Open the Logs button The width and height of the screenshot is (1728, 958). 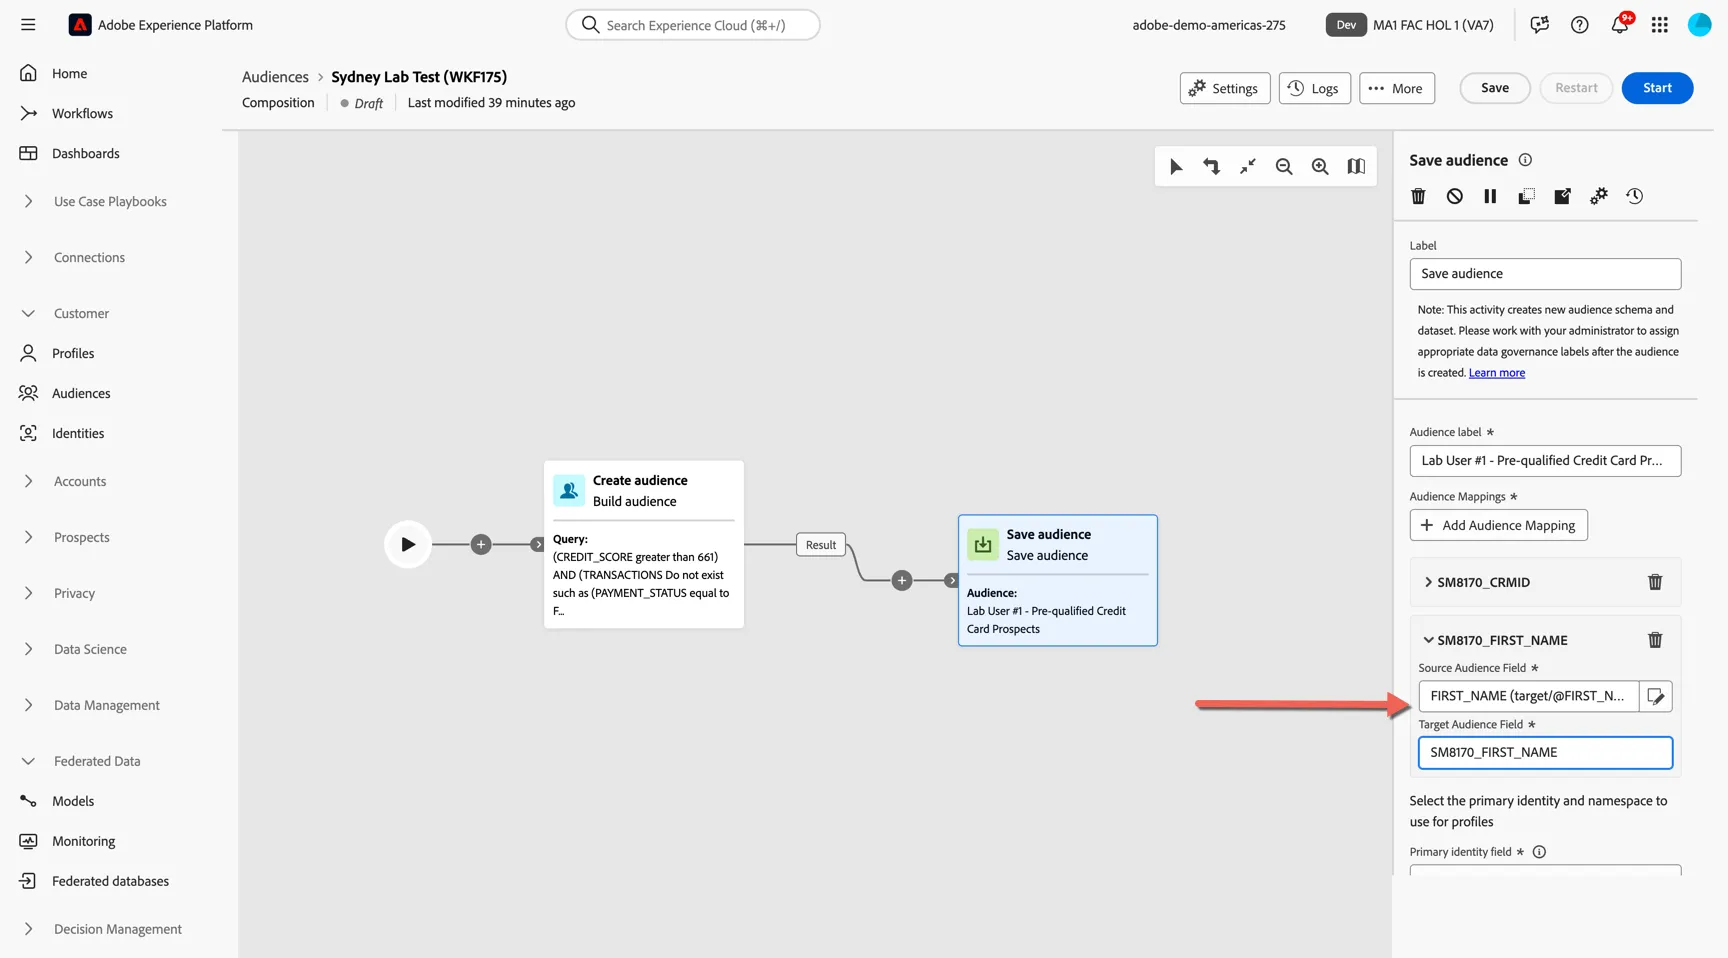pos(1314,88)
